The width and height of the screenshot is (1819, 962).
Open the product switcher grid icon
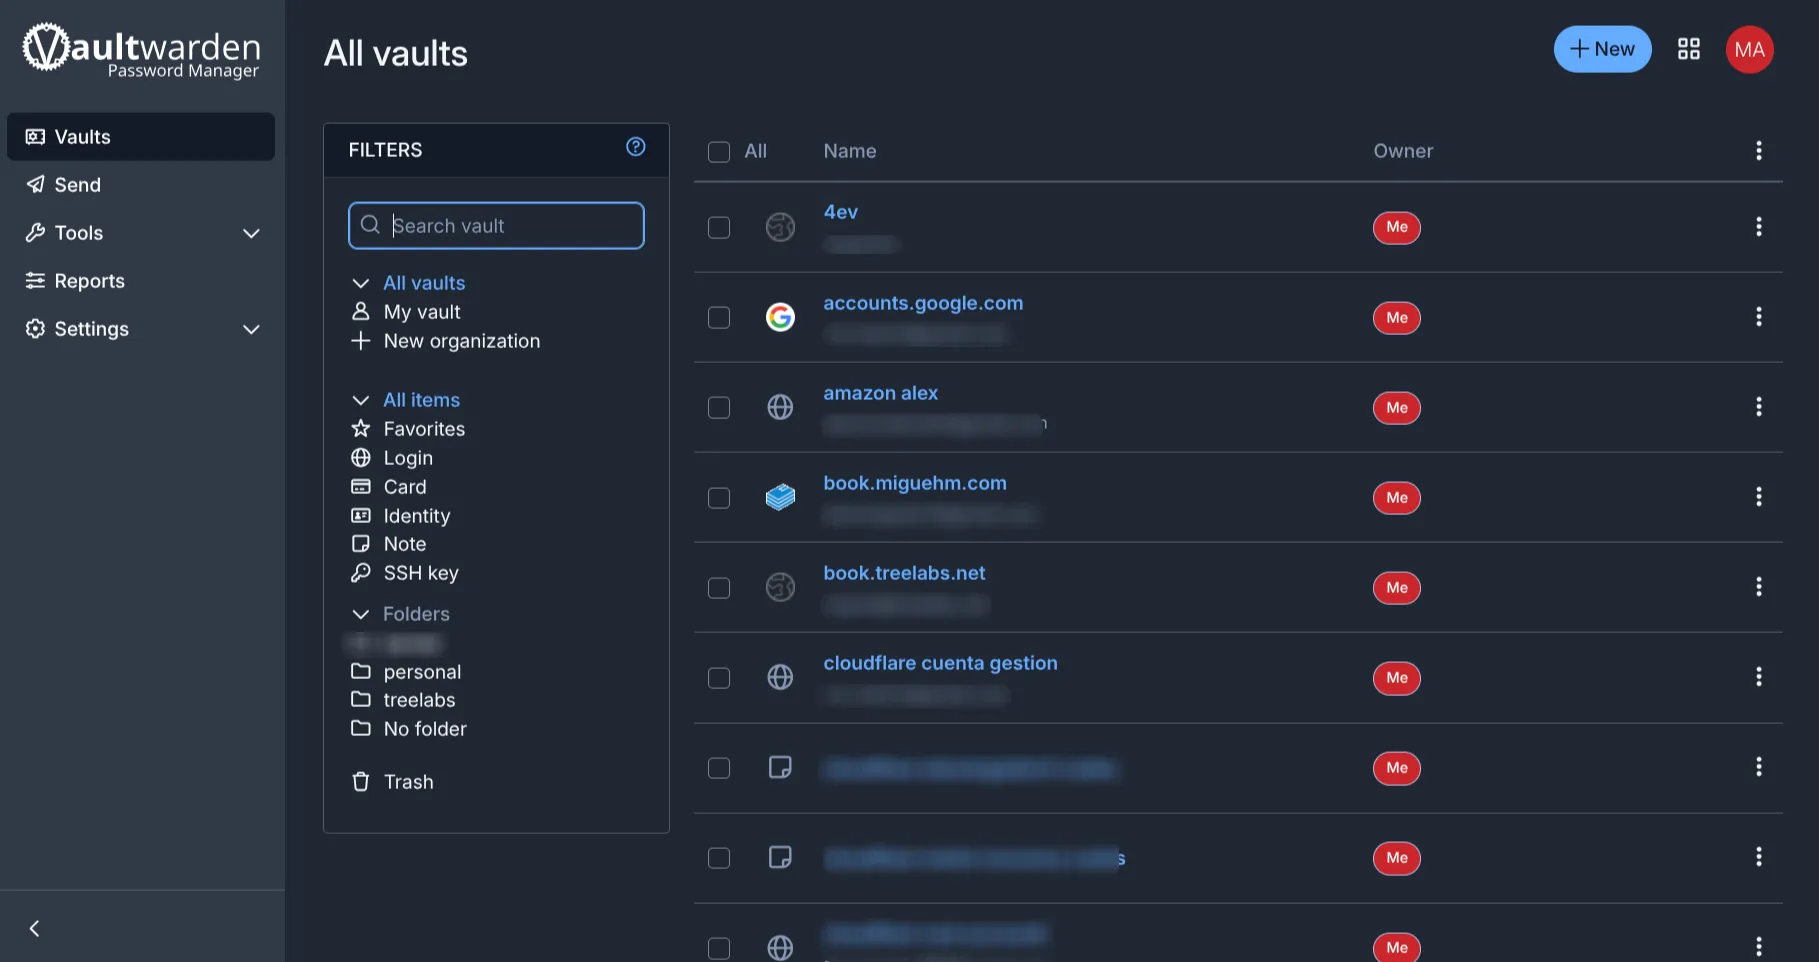click(1688, 49)
